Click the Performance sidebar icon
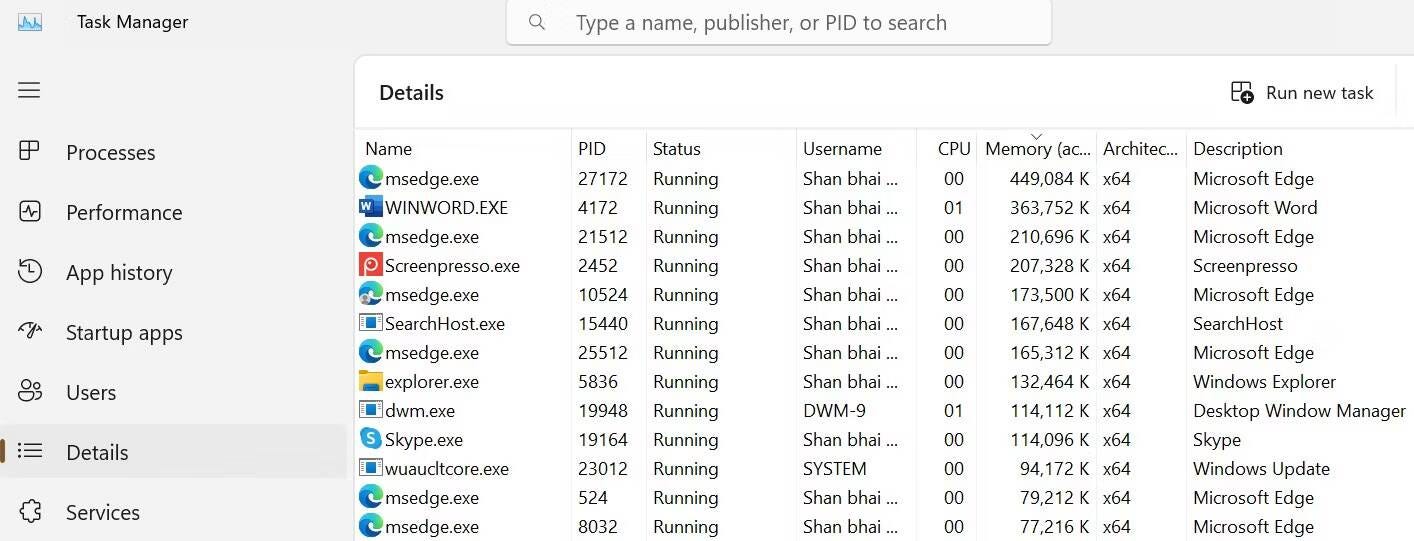Viewport: 1414px width, 541px height. [30, 211]
